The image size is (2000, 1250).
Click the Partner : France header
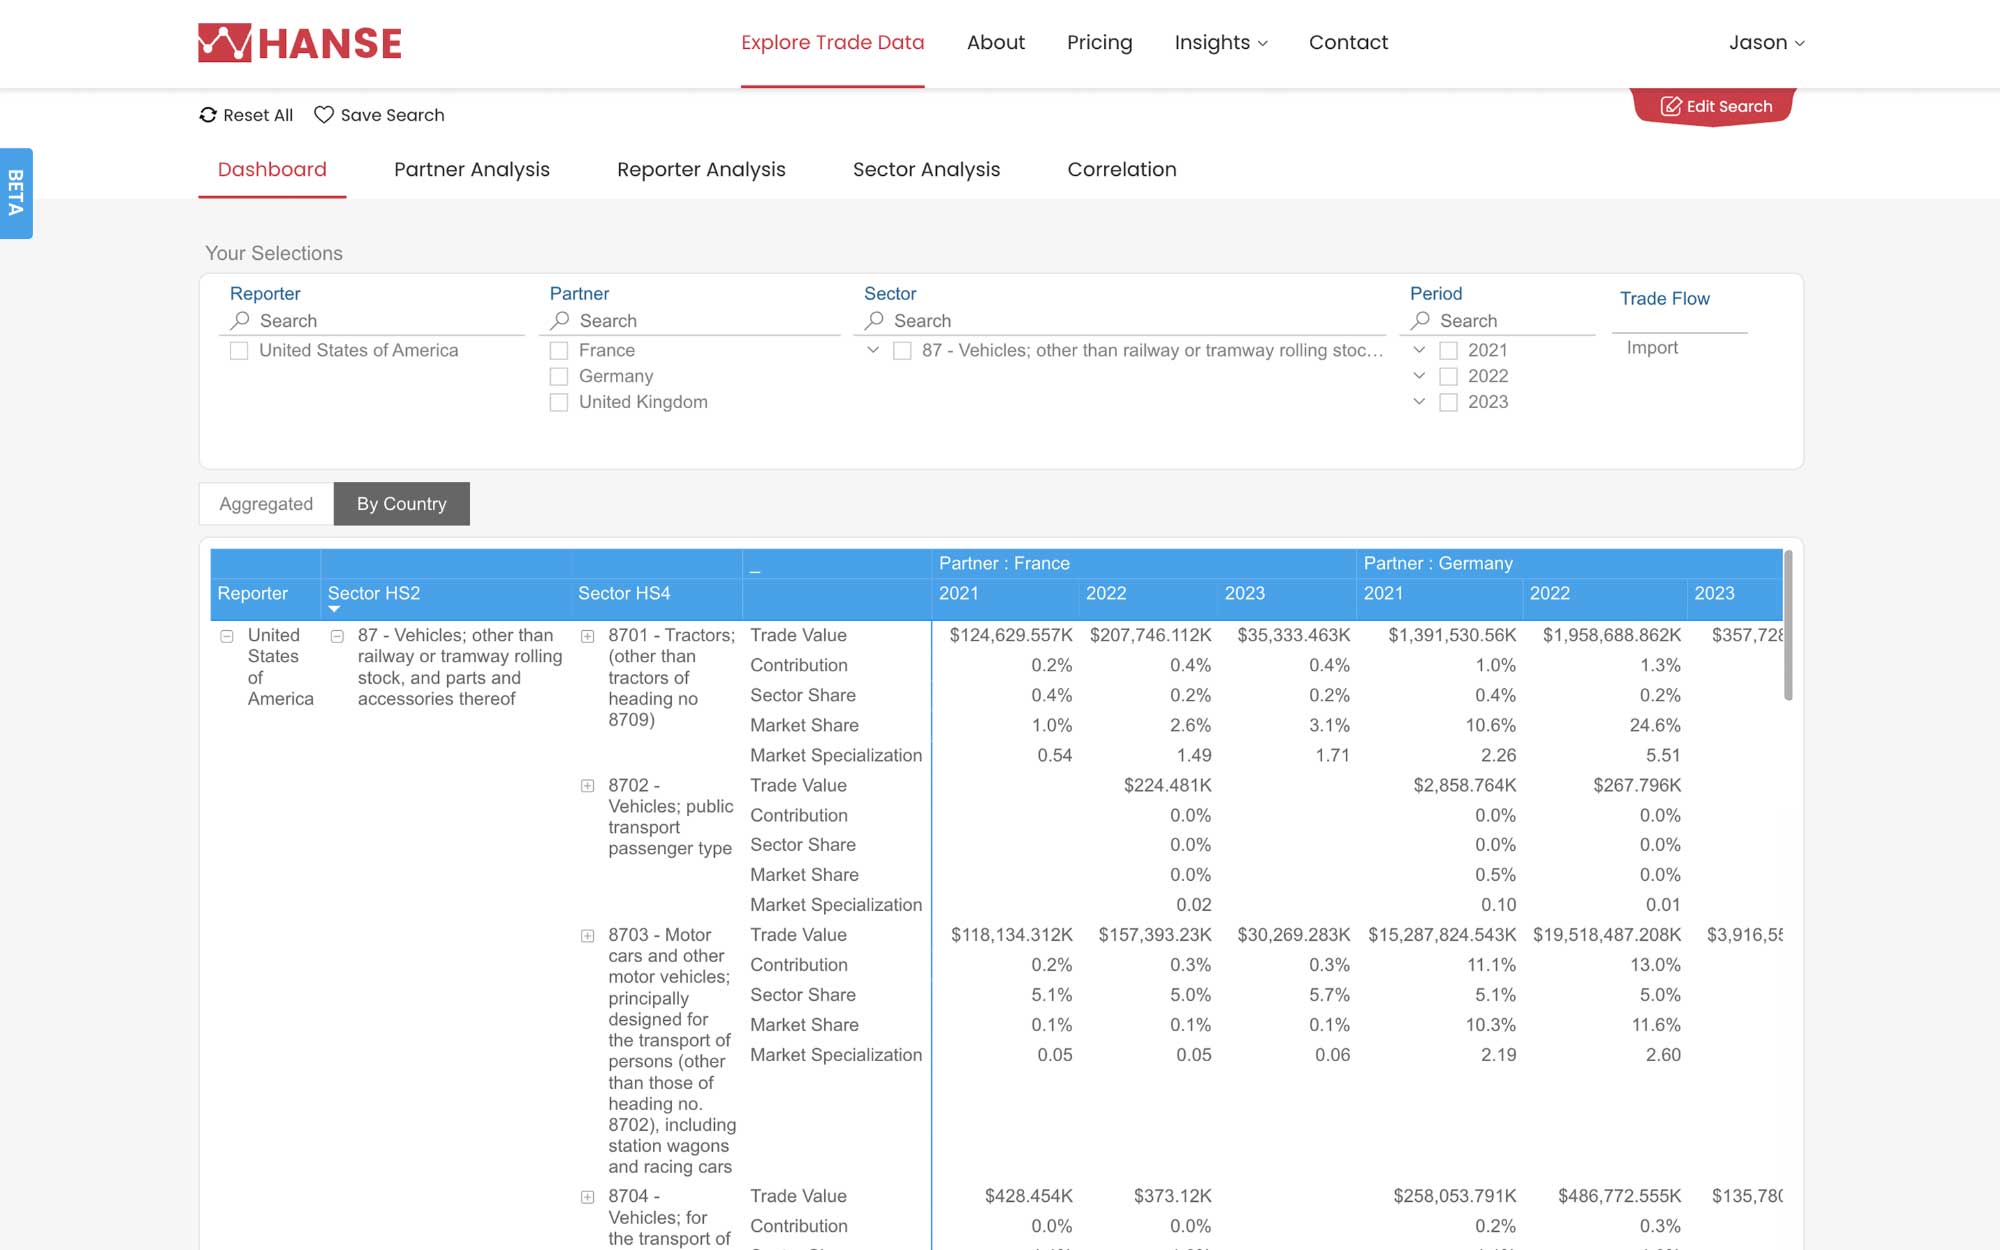point(1004,563)
